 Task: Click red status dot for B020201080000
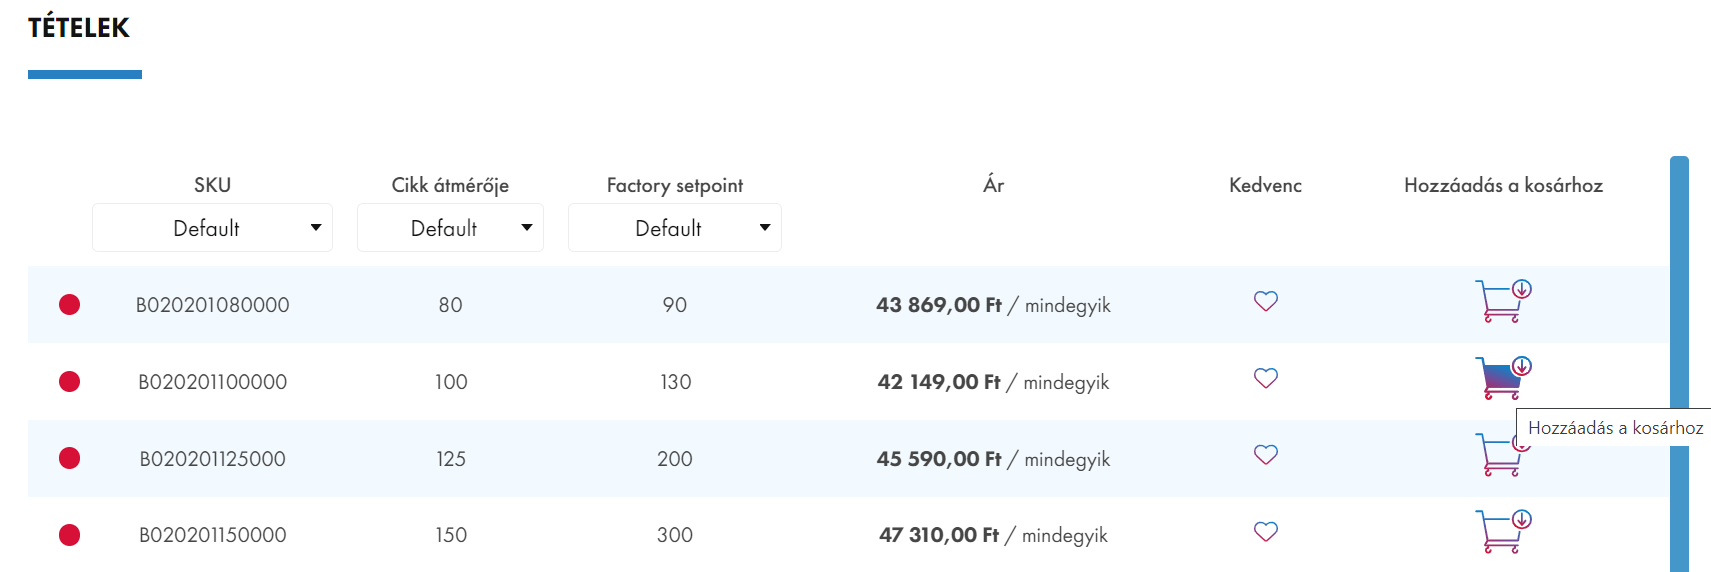(x=69, y=305)
